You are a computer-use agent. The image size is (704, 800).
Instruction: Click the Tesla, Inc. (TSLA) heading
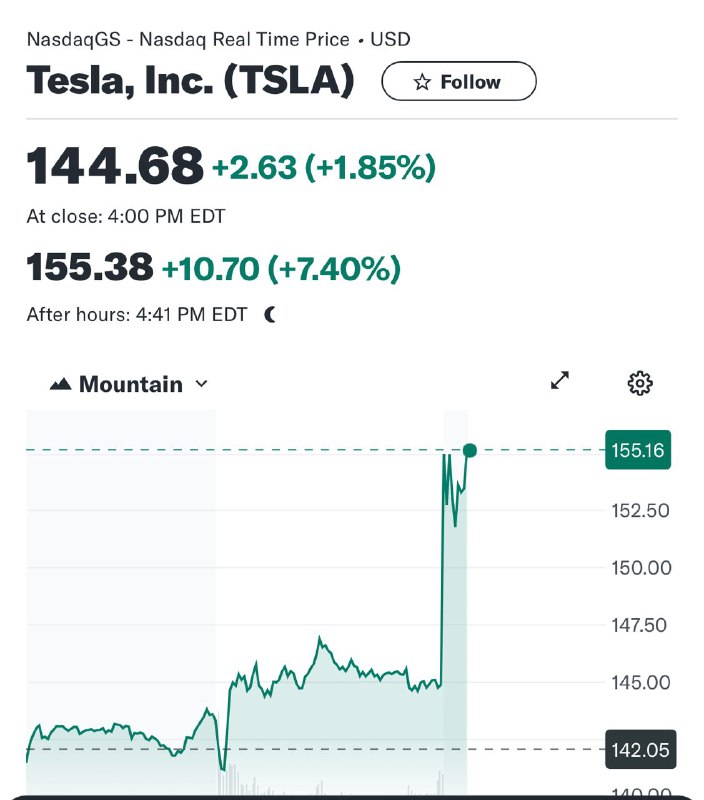click(190, 81)
